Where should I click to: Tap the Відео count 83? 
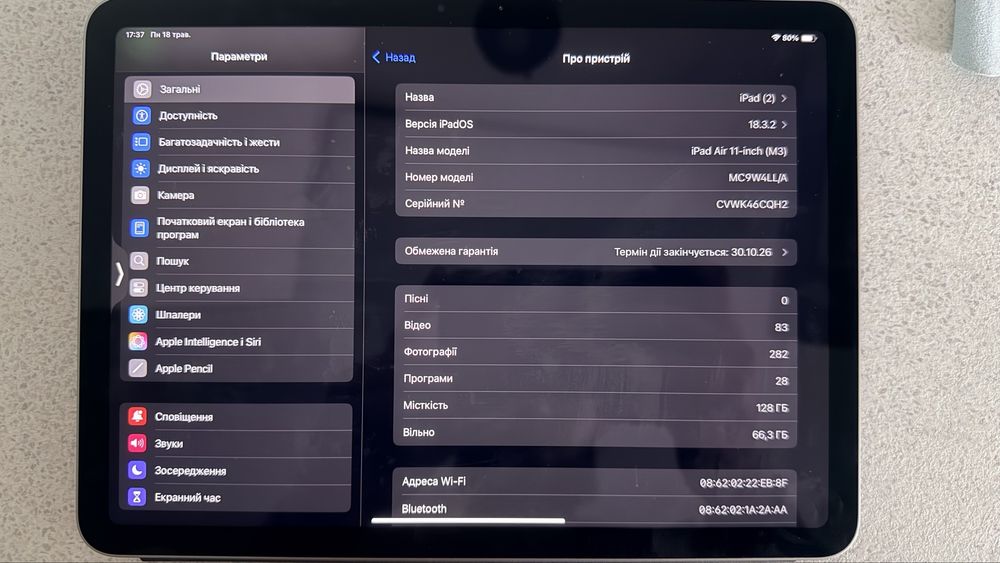[781, 327]
